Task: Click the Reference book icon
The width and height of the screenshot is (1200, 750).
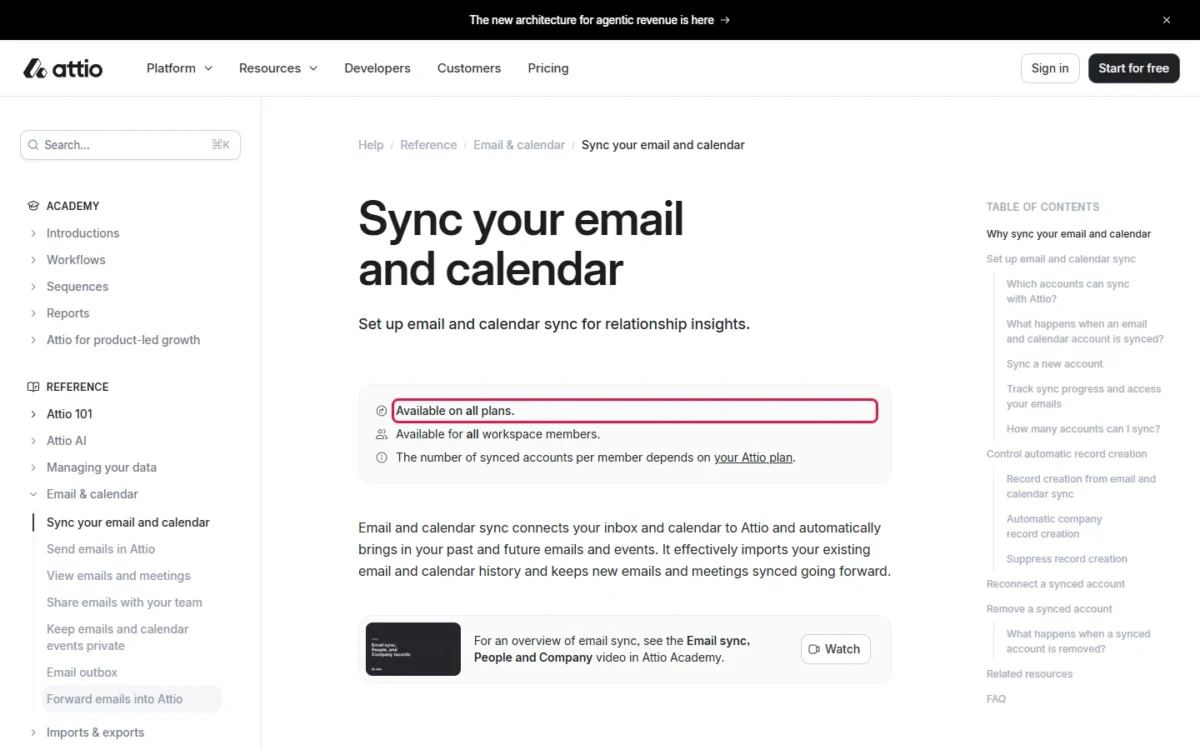Action: 33,387
